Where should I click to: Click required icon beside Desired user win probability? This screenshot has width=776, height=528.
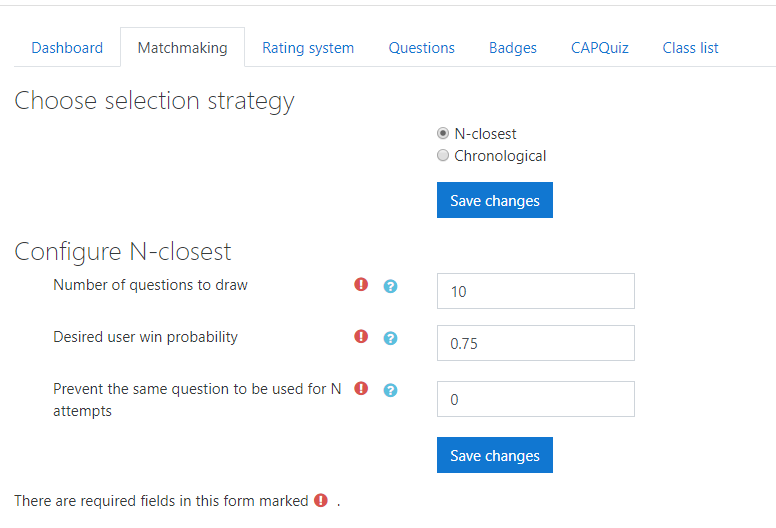362,337
